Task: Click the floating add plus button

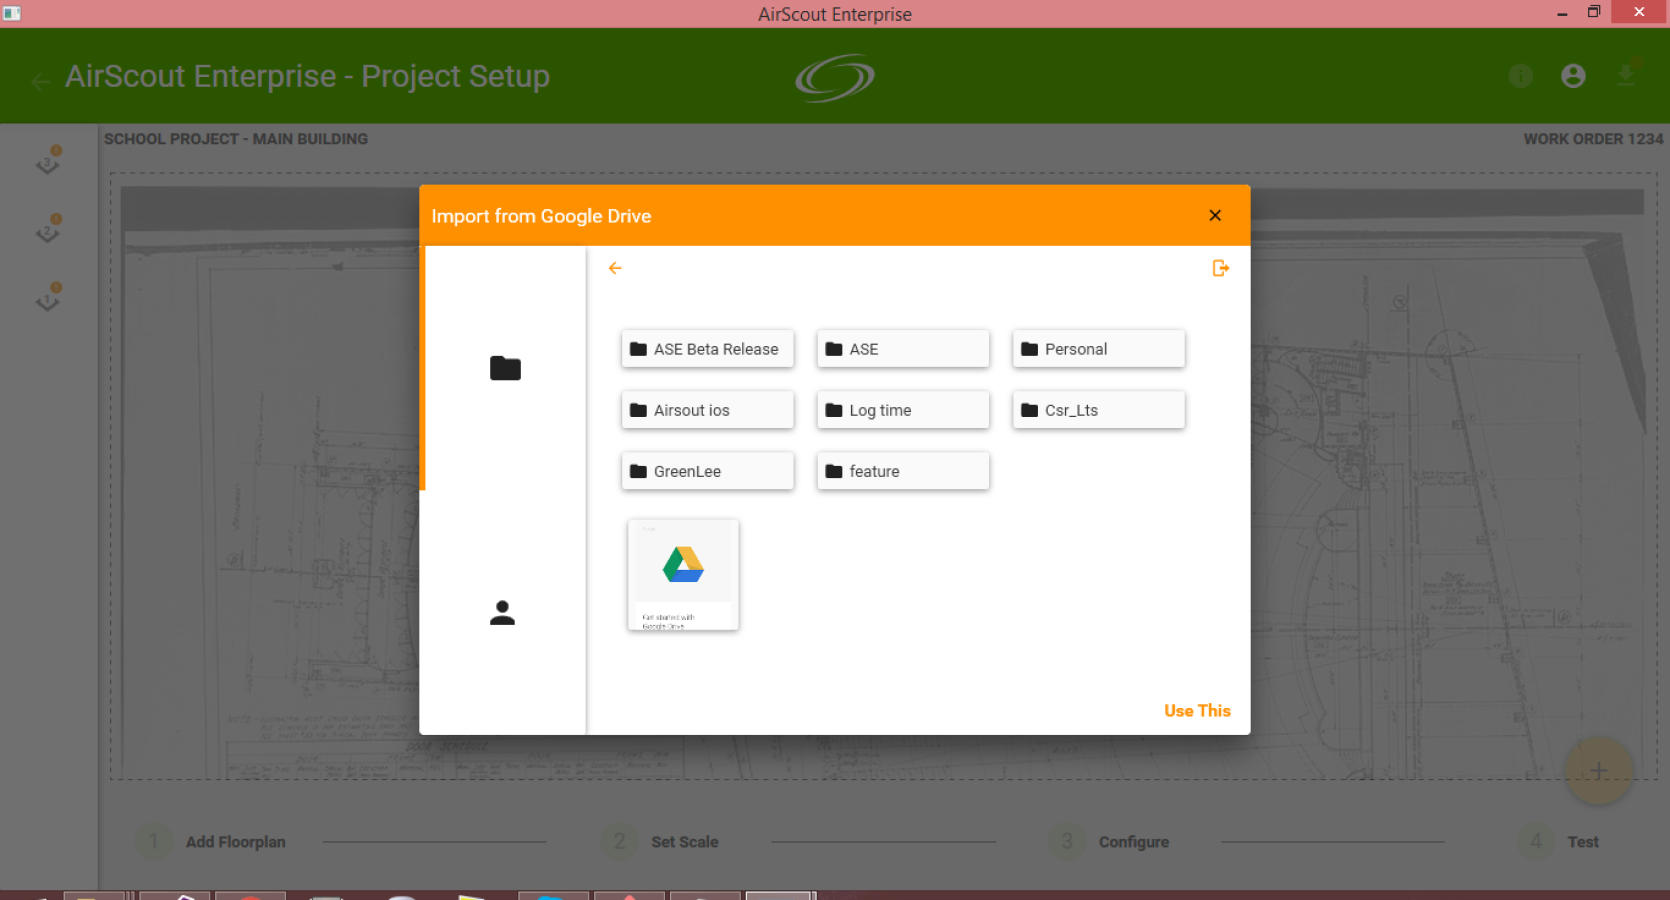Action: 1598,771
